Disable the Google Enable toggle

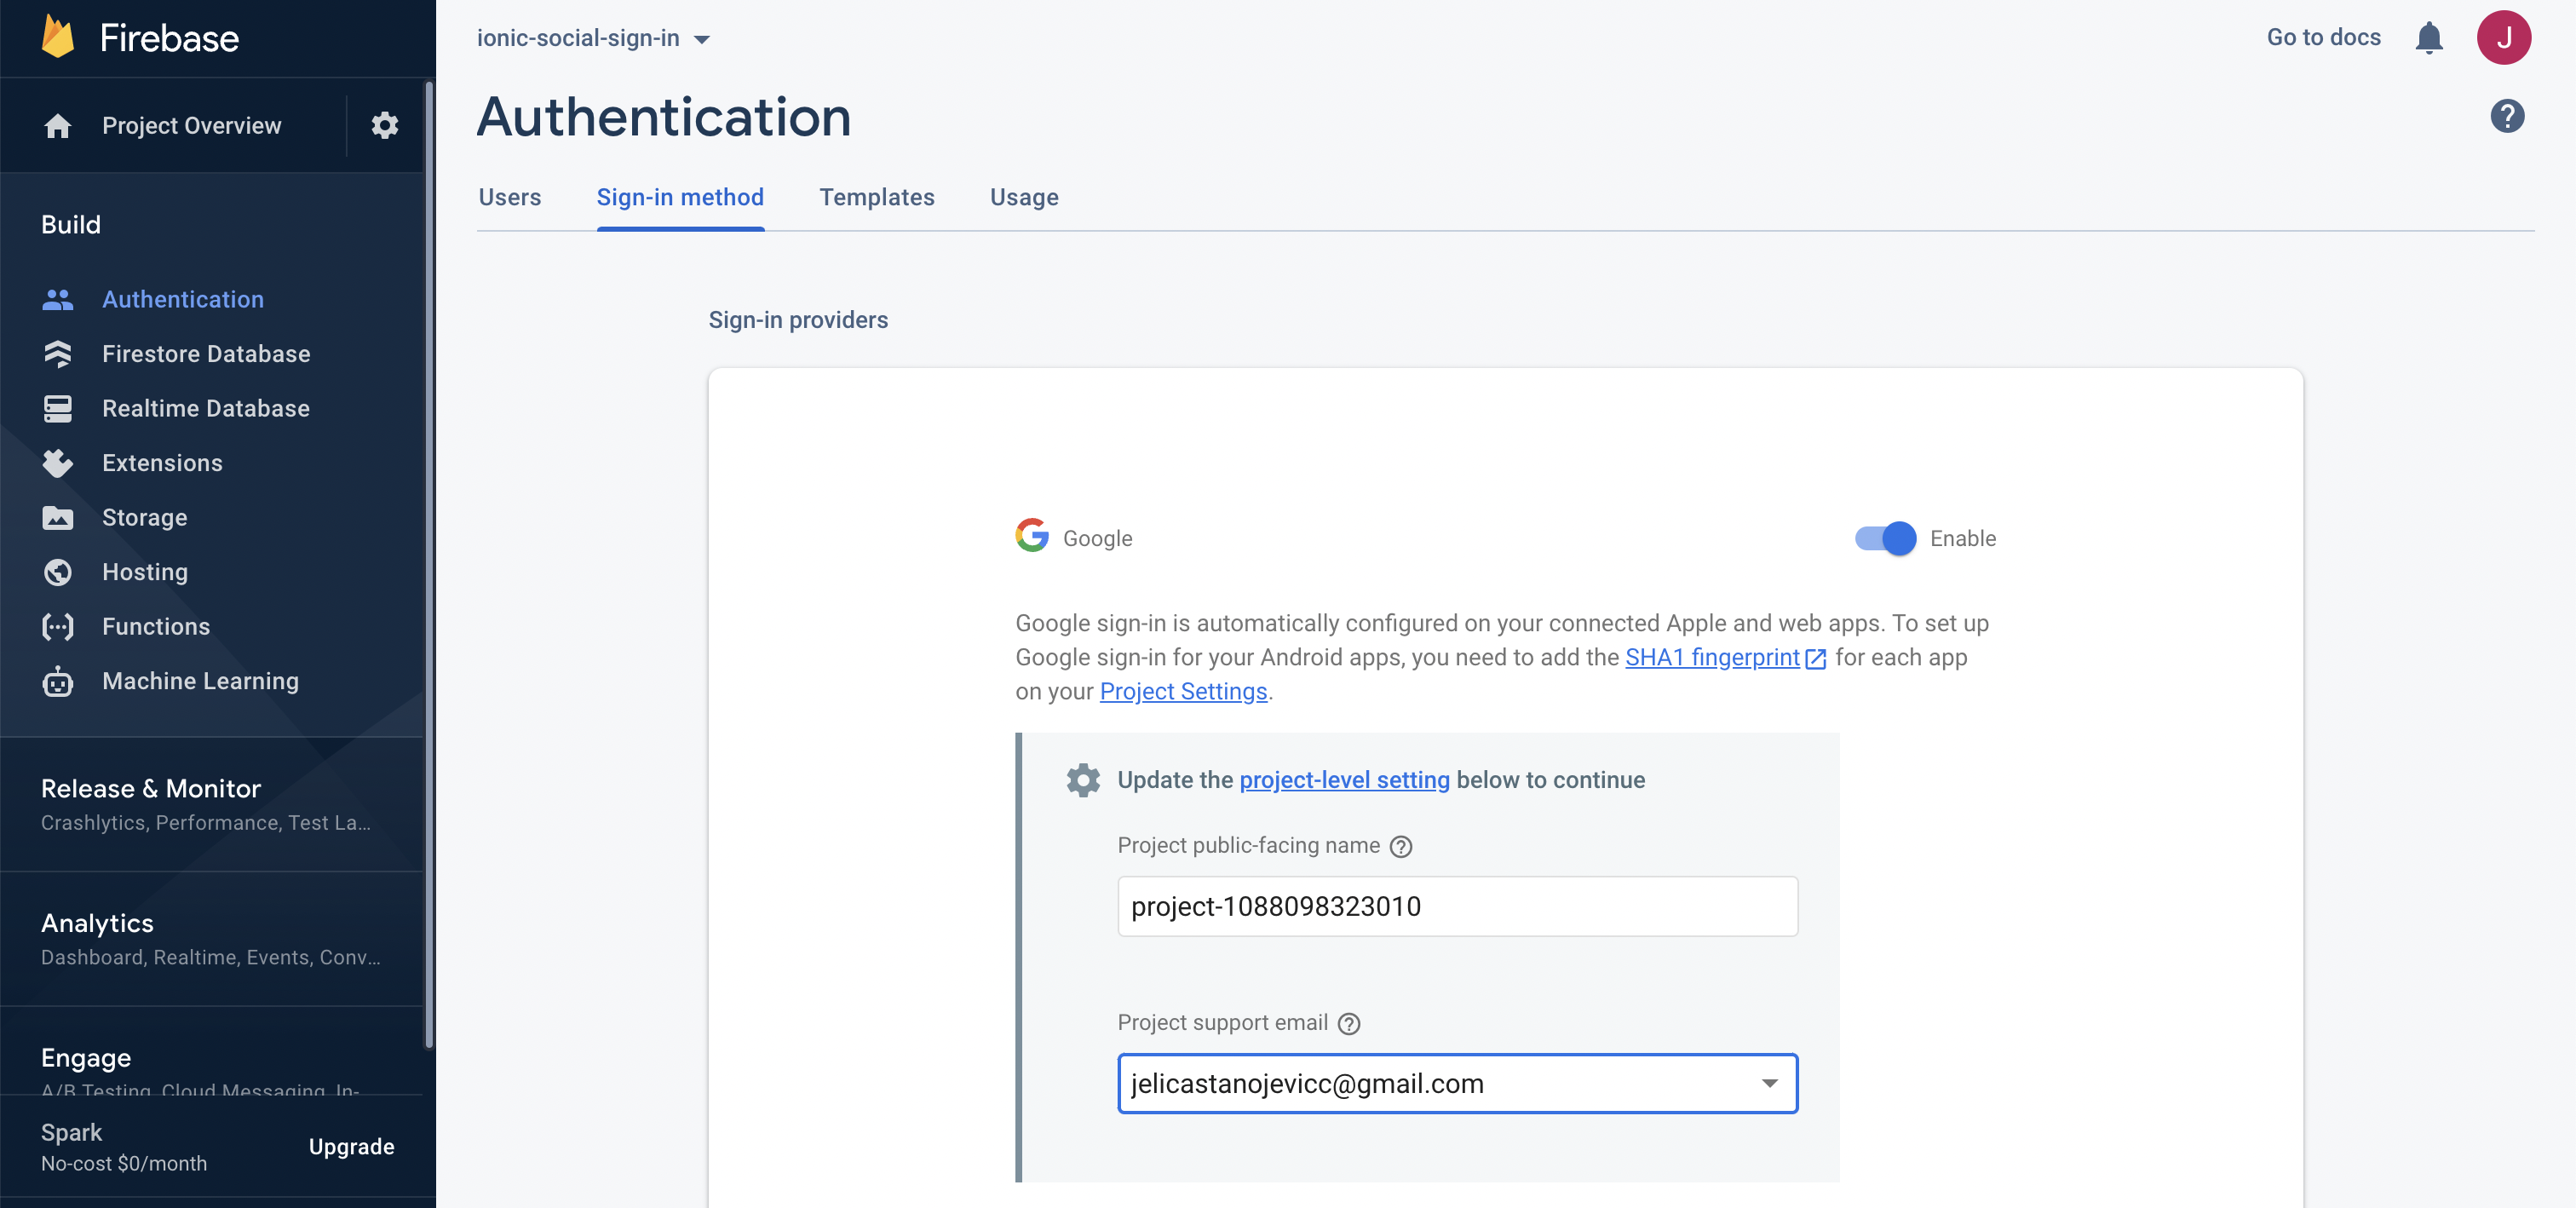pos(1885,538)
